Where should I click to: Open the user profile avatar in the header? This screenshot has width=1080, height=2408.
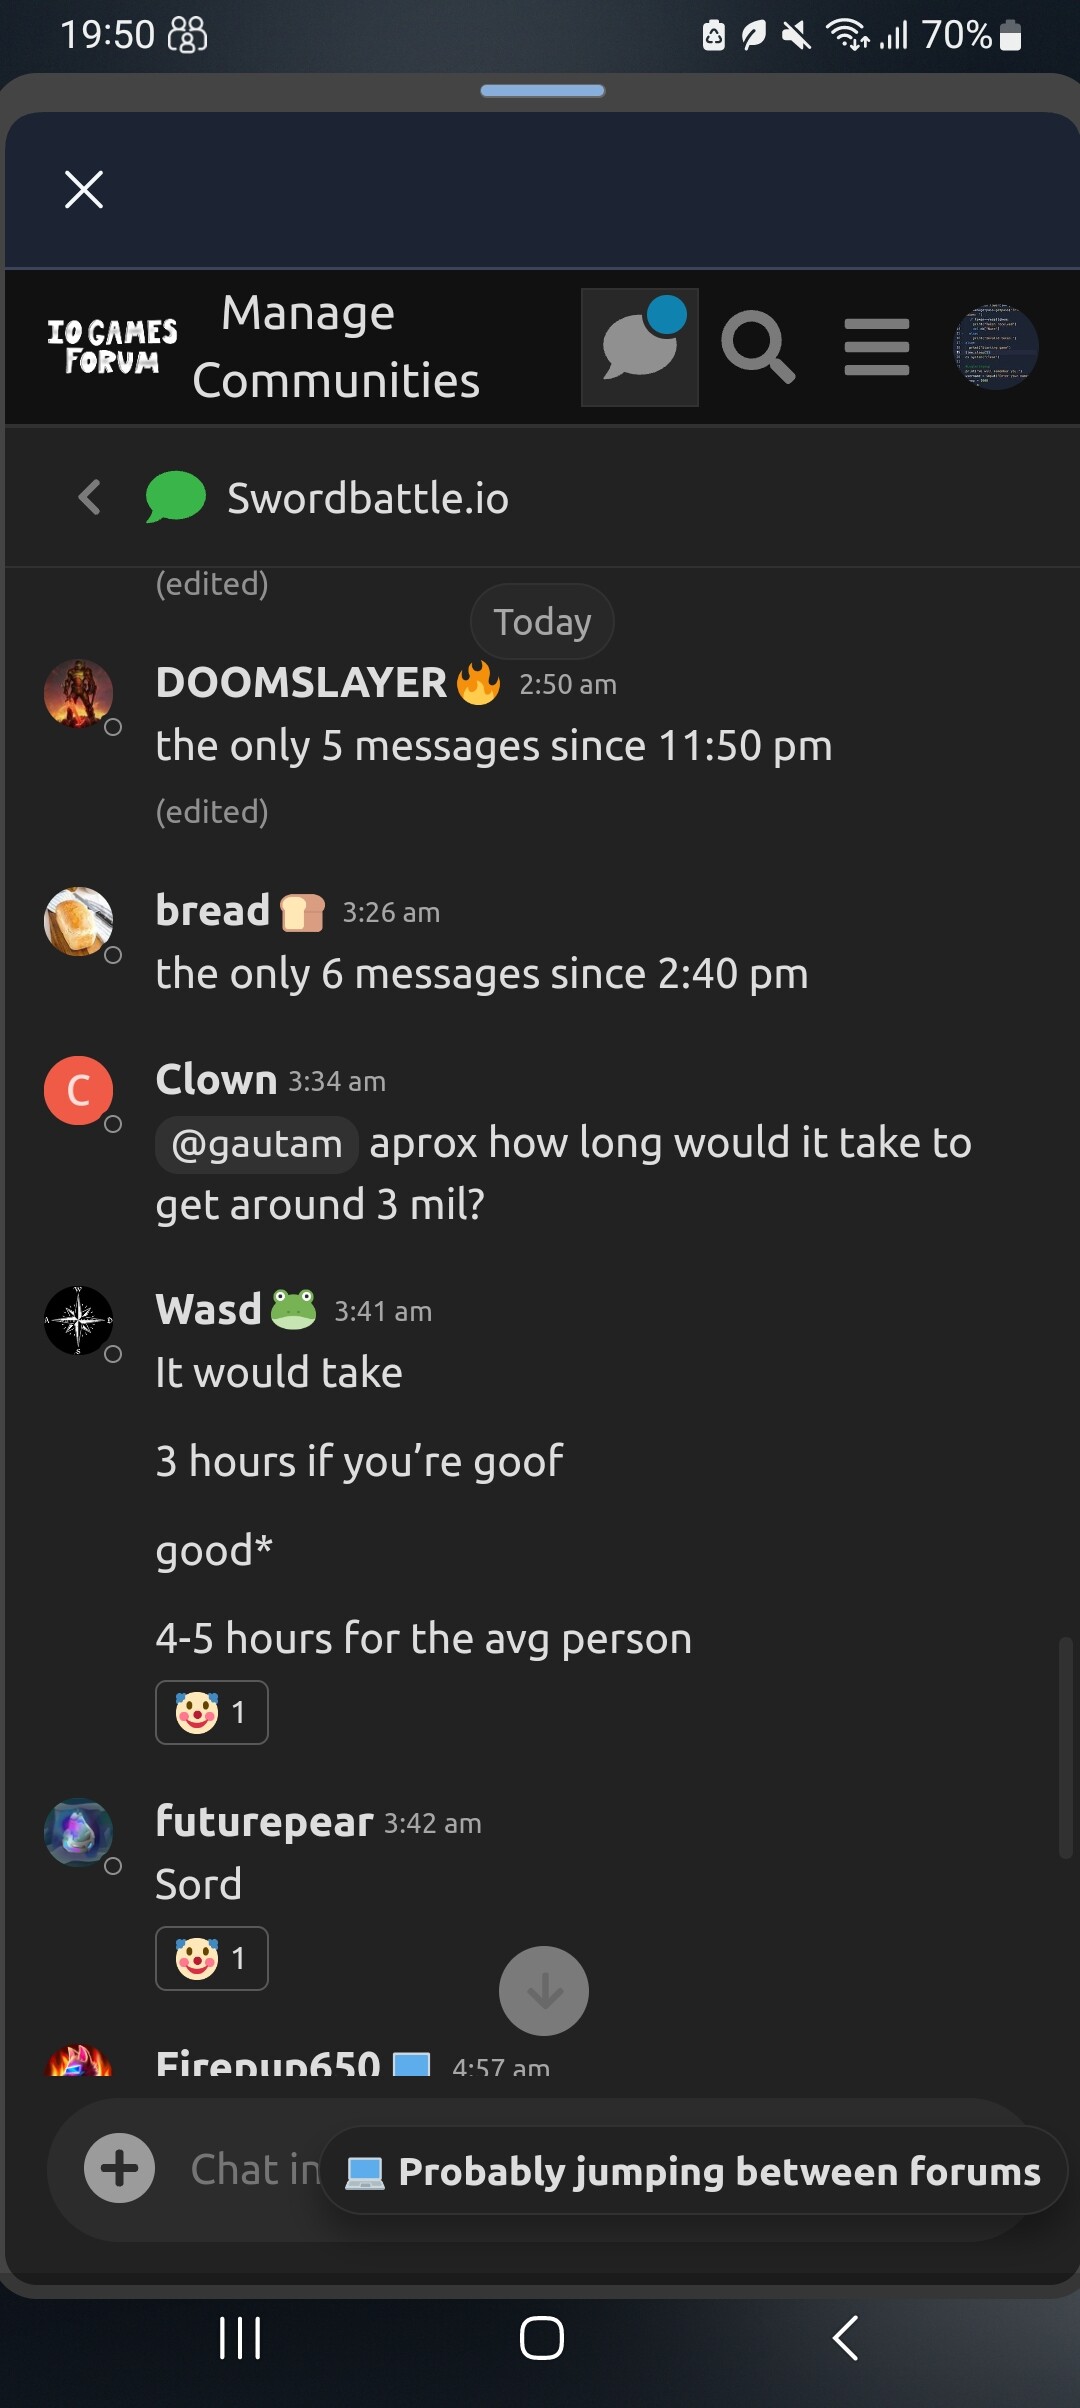coord(995,347)
